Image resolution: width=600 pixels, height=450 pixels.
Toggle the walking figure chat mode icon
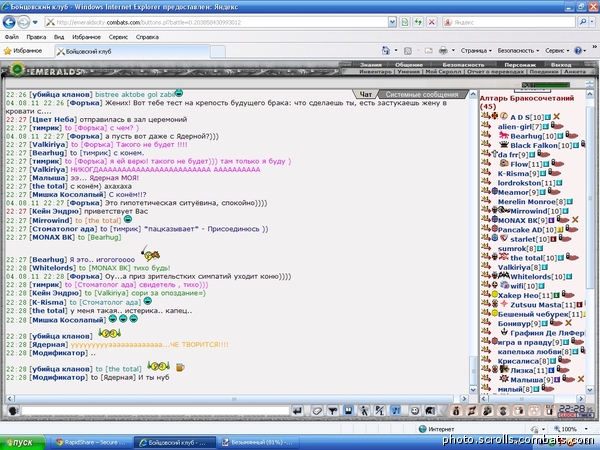coord(364,411)
